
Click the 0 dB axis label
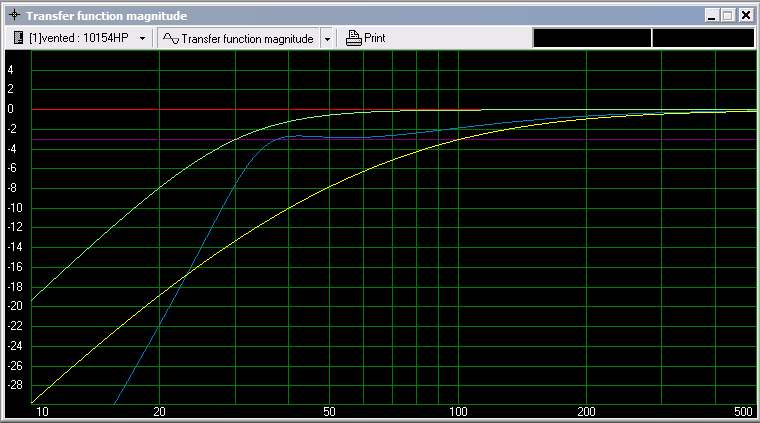click(10, 109)
